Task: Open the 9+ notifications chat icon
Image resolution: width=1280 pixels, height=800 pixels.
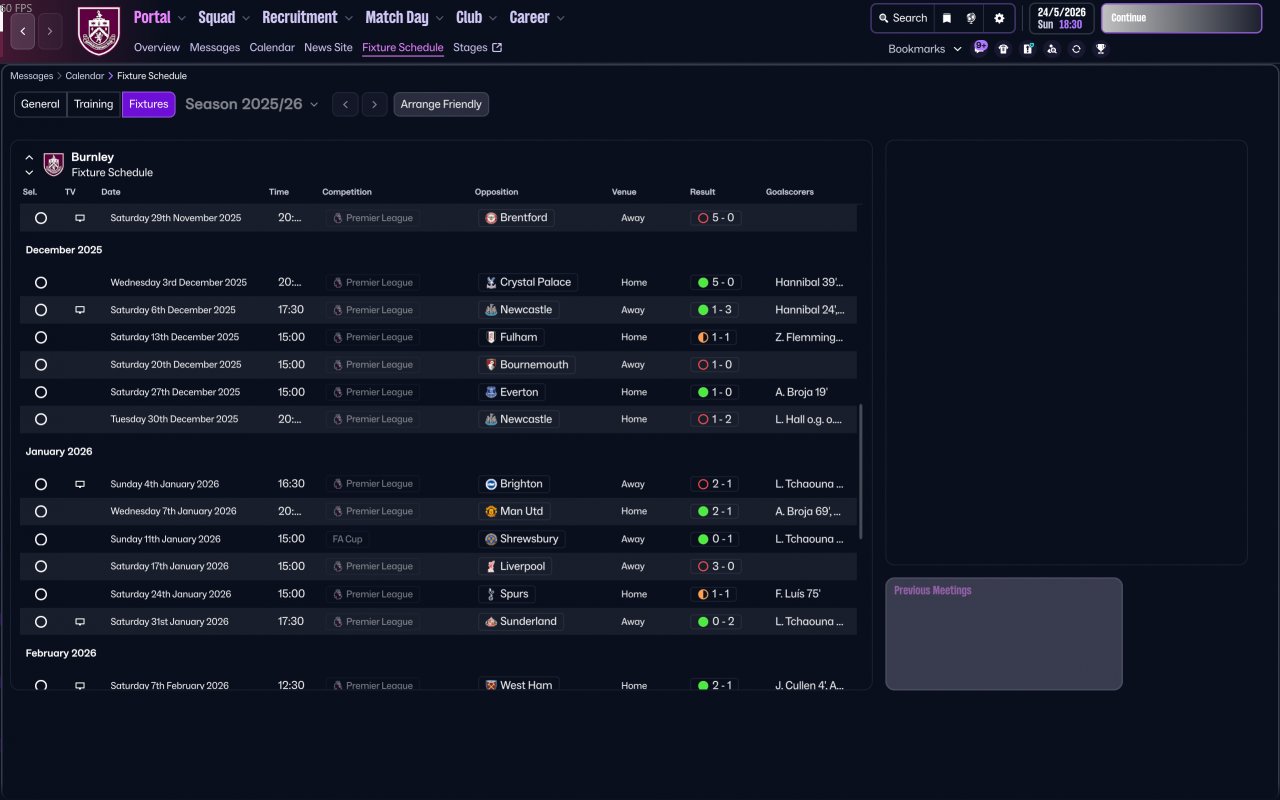Action: point(980,48)
